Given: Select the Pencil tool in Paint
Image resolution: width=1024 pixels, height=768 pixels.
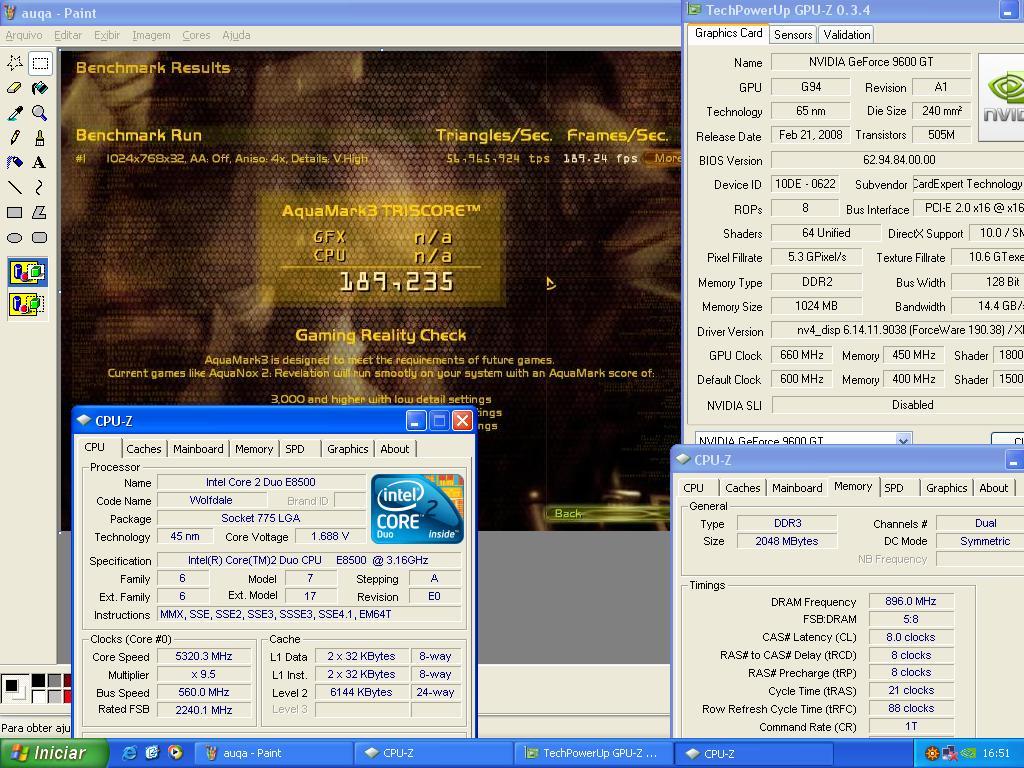Looking at the screenshot, I should 15,138.
